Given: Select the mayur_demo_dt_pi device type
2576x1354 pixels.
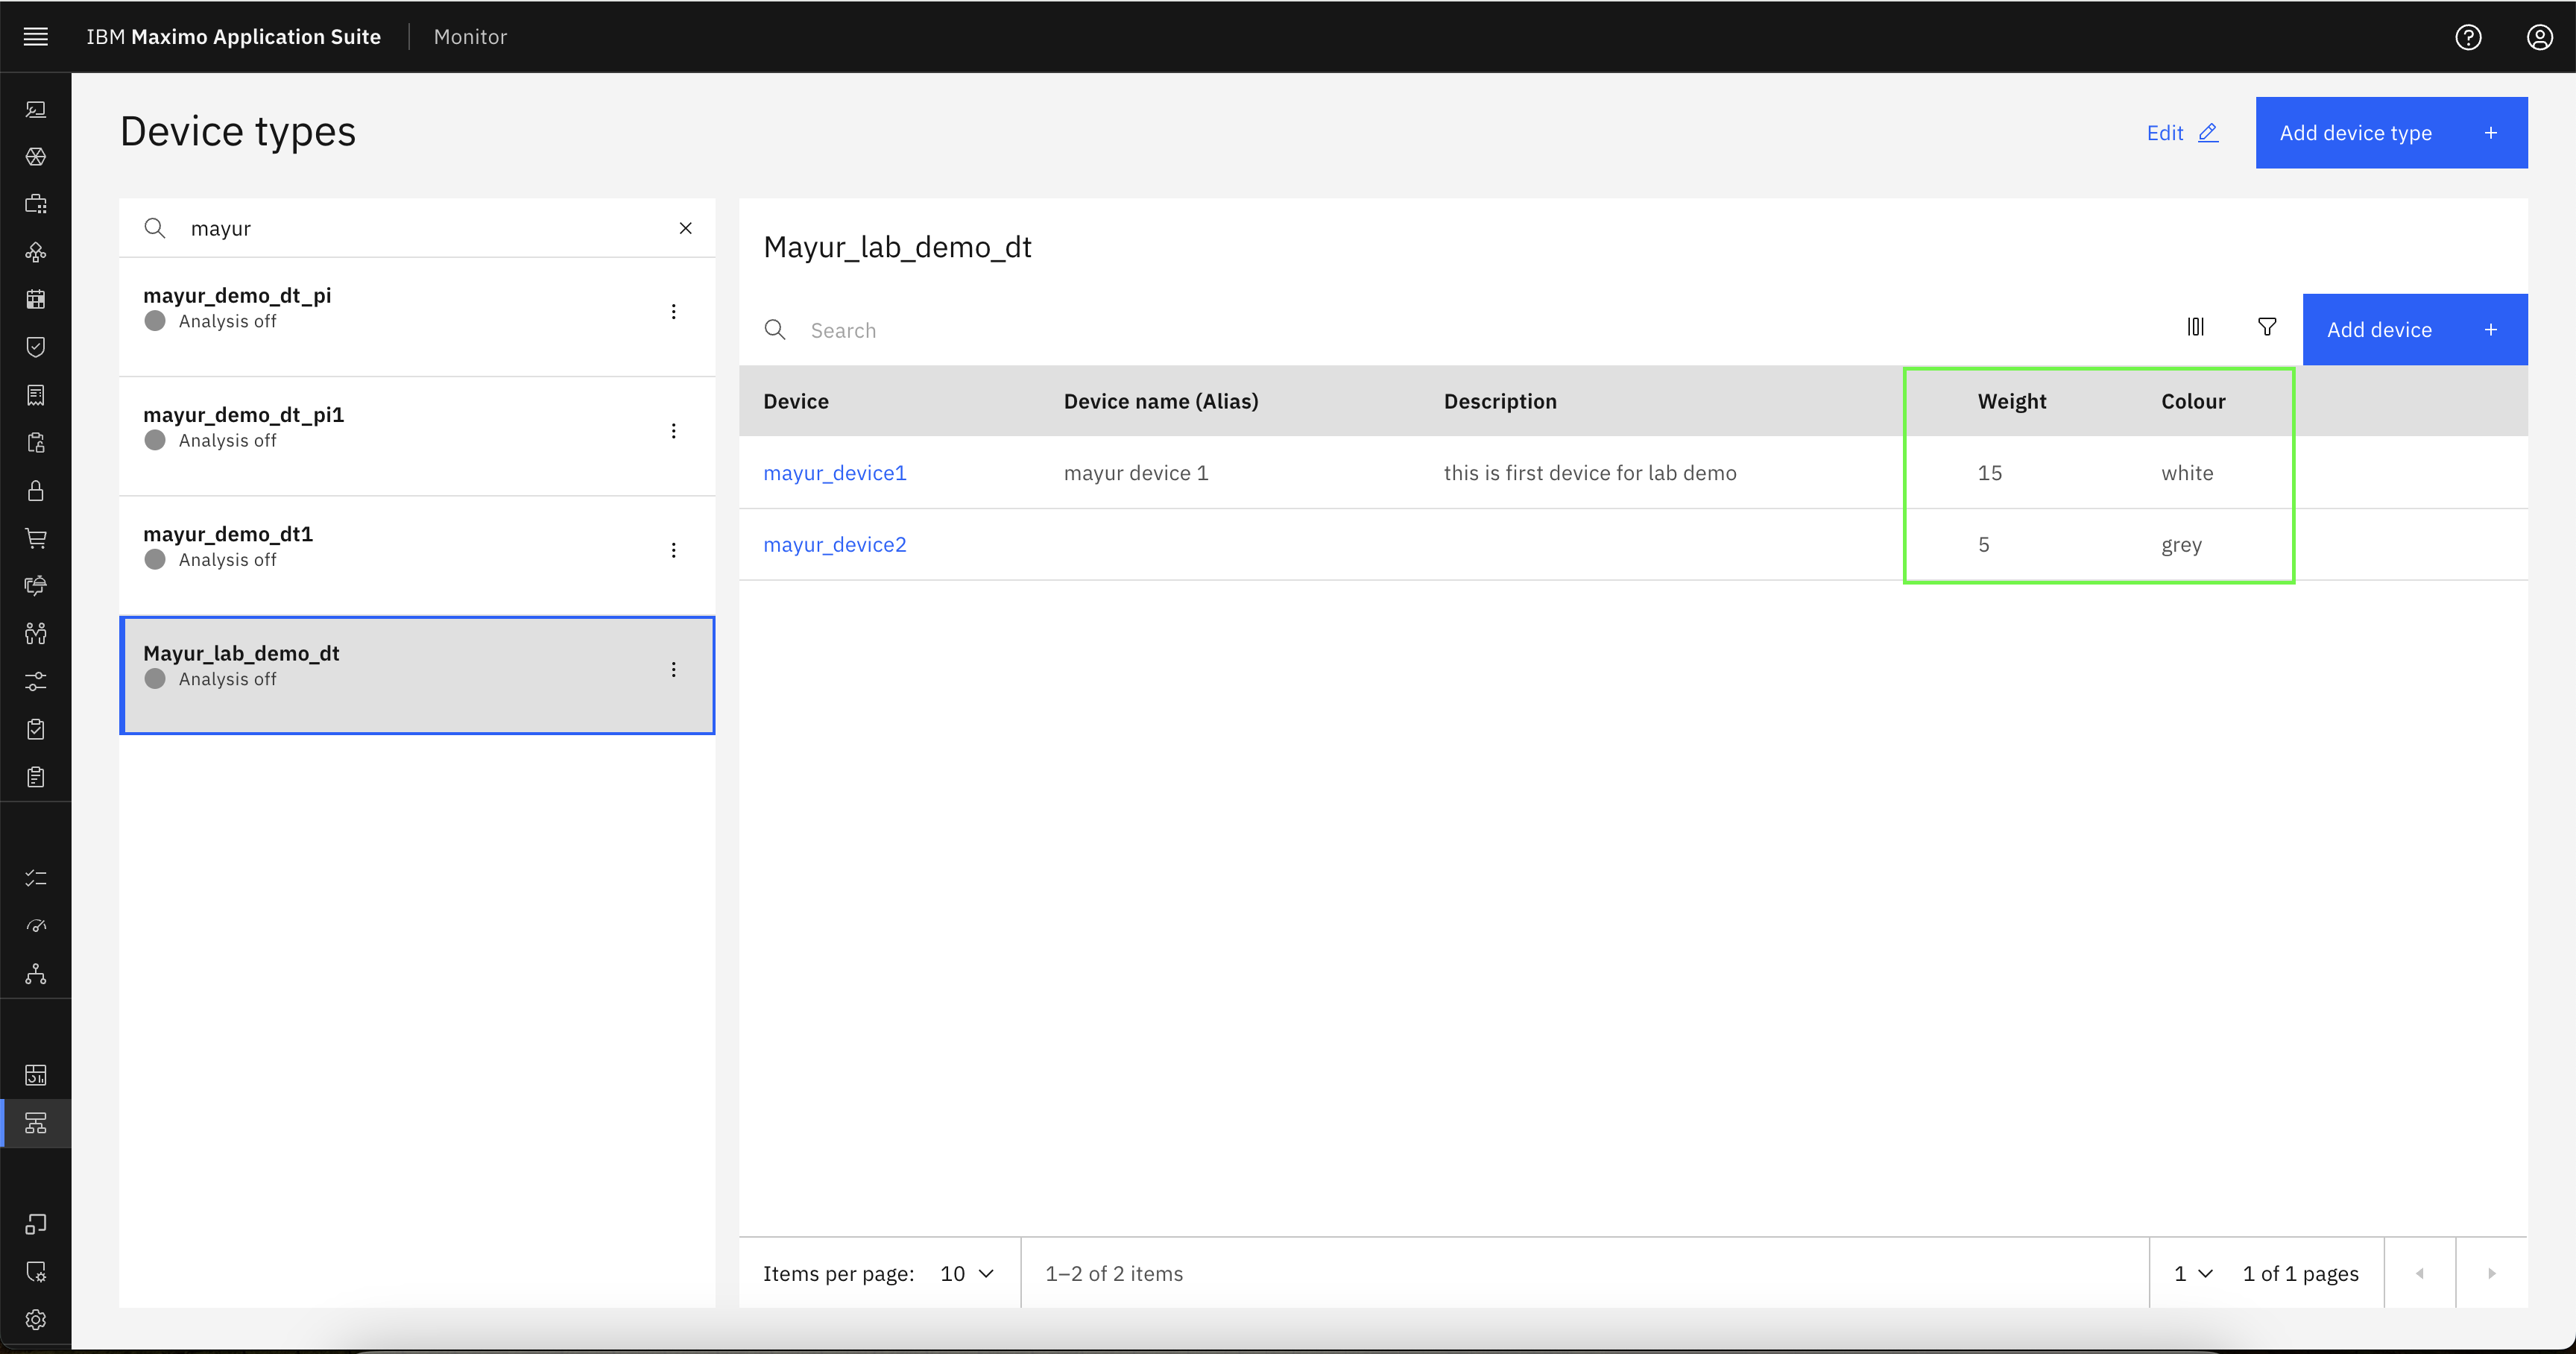Looking at the screenshot, I should [x=417, y=317].
